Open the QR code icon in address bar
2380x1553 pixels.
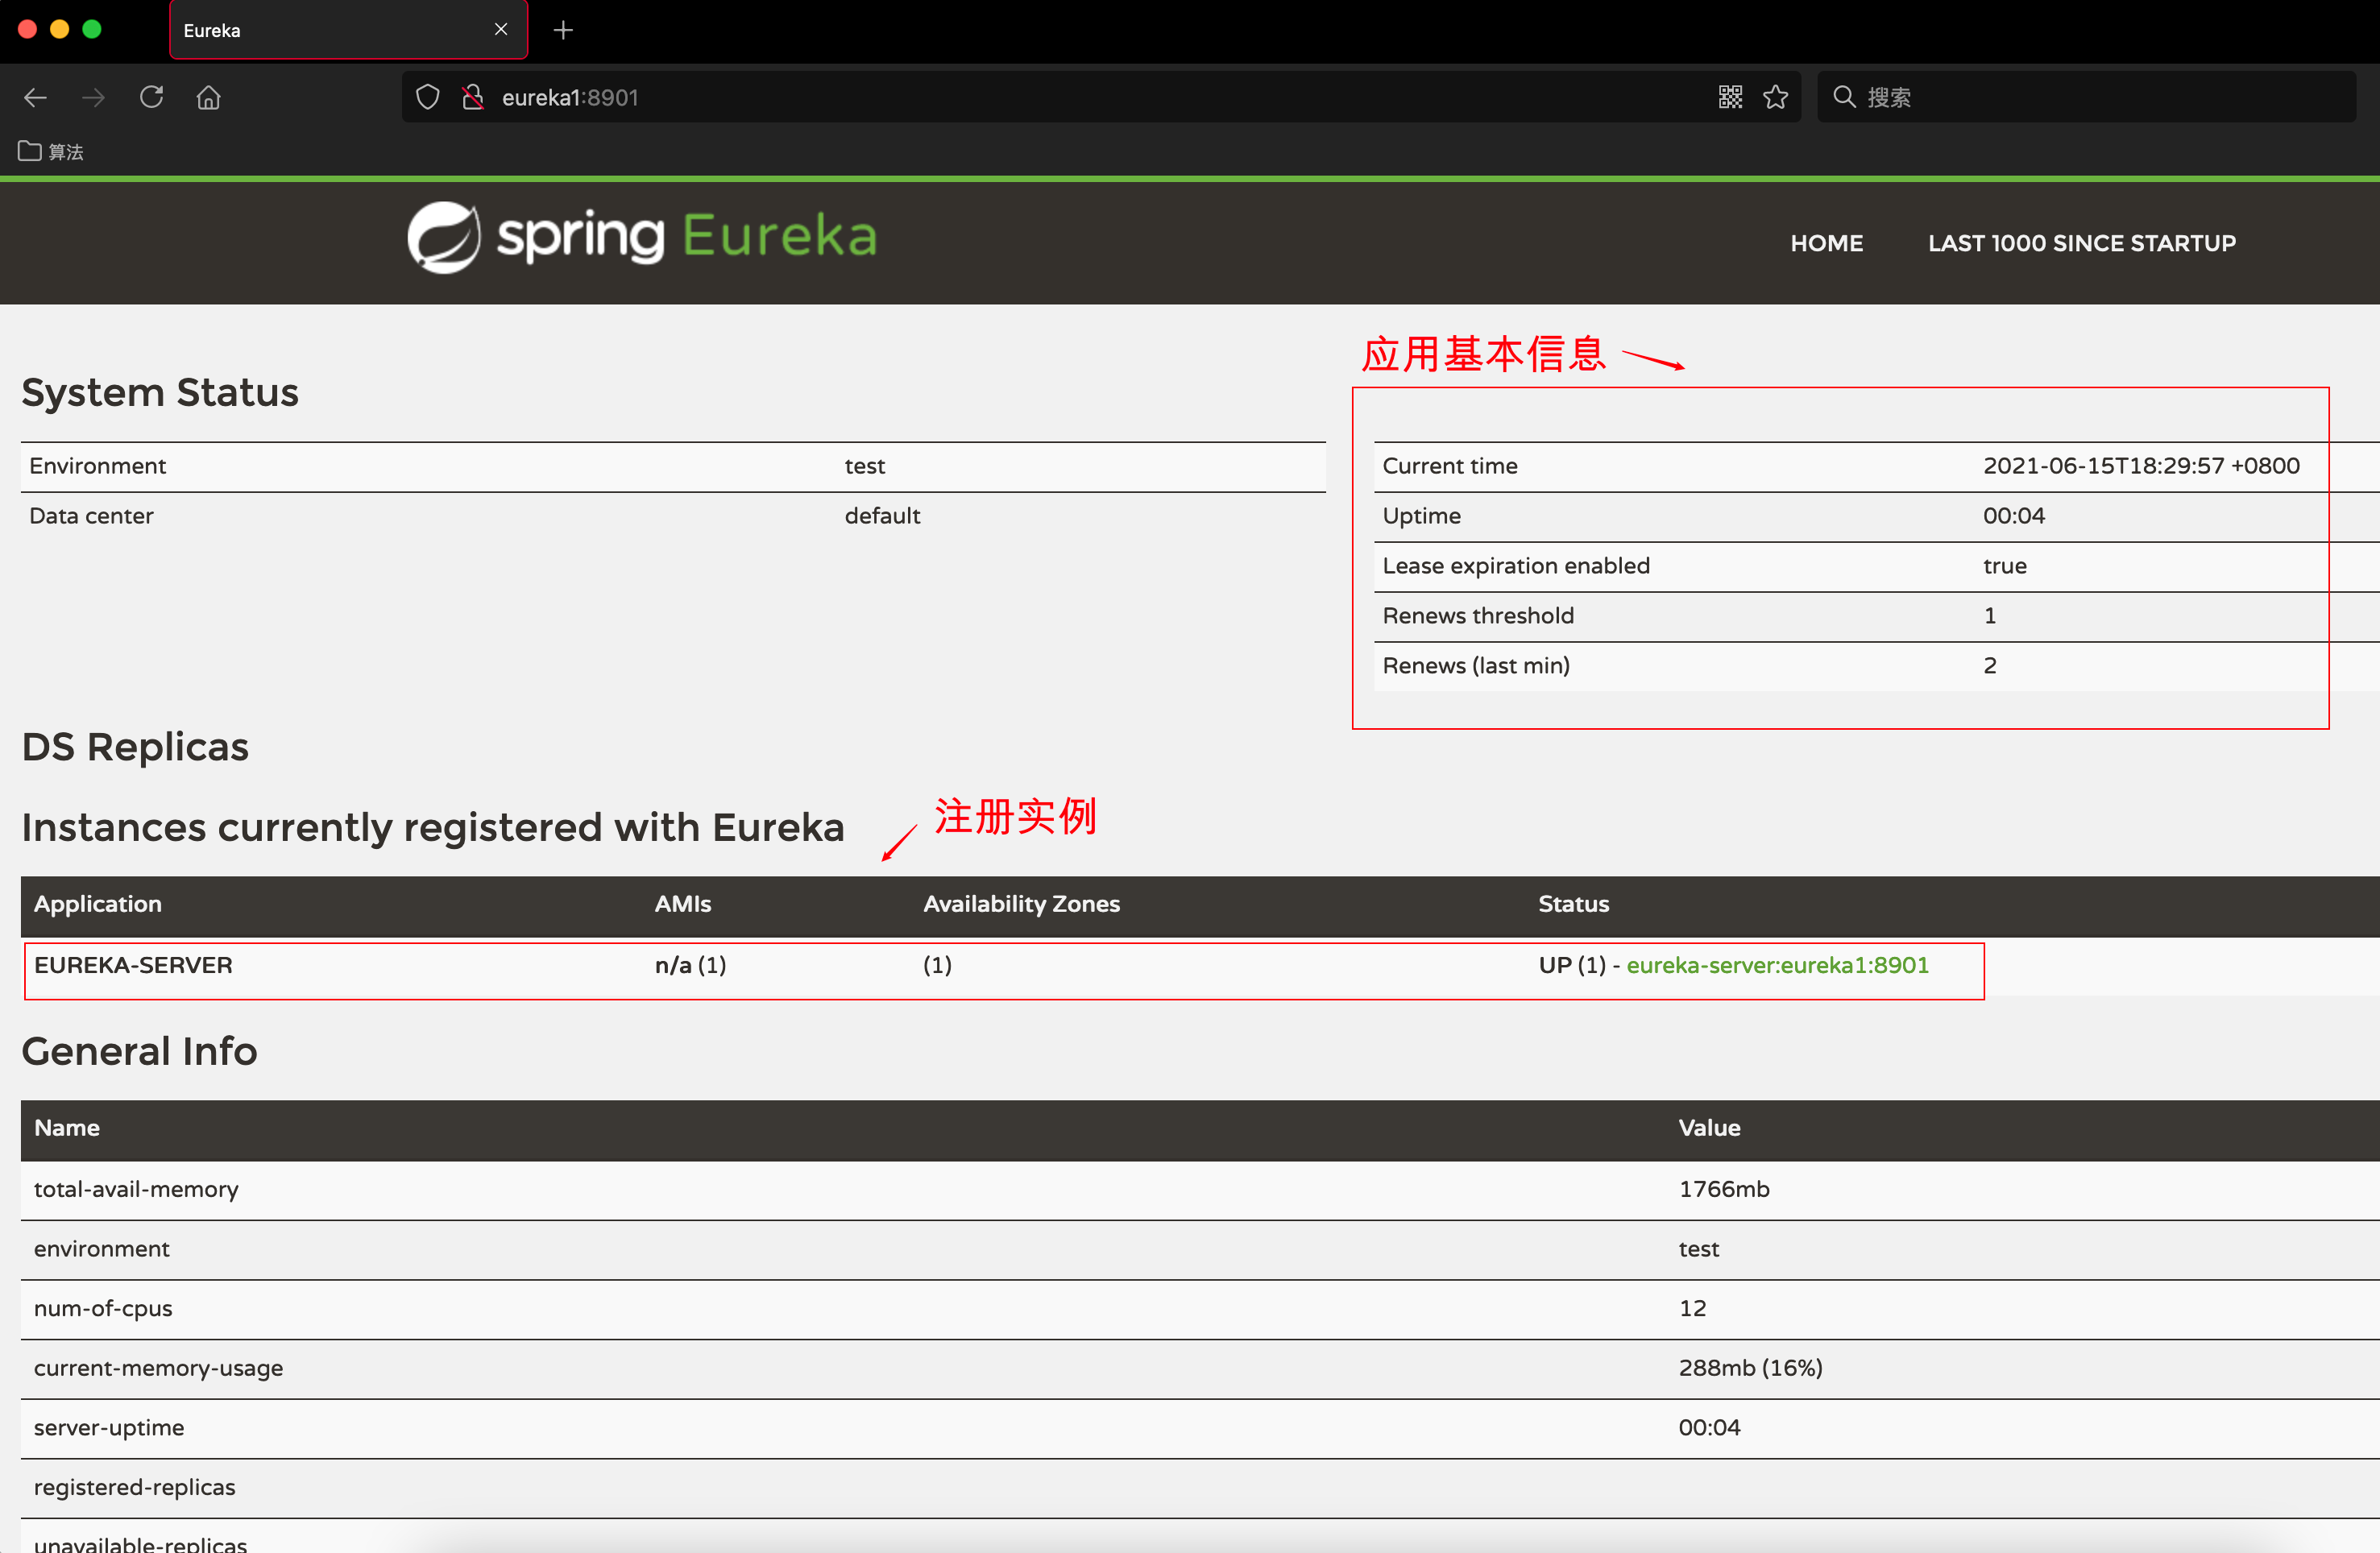click(1730, 97)
